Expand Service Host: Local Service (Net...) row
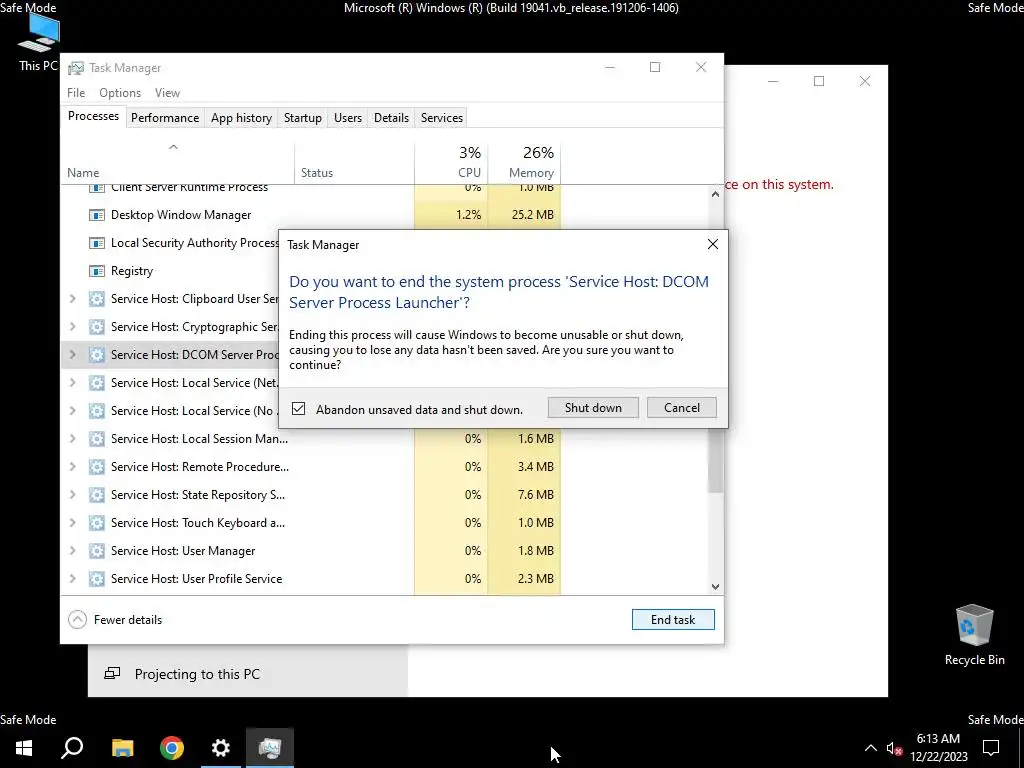1024x768 pixels. 72,383
